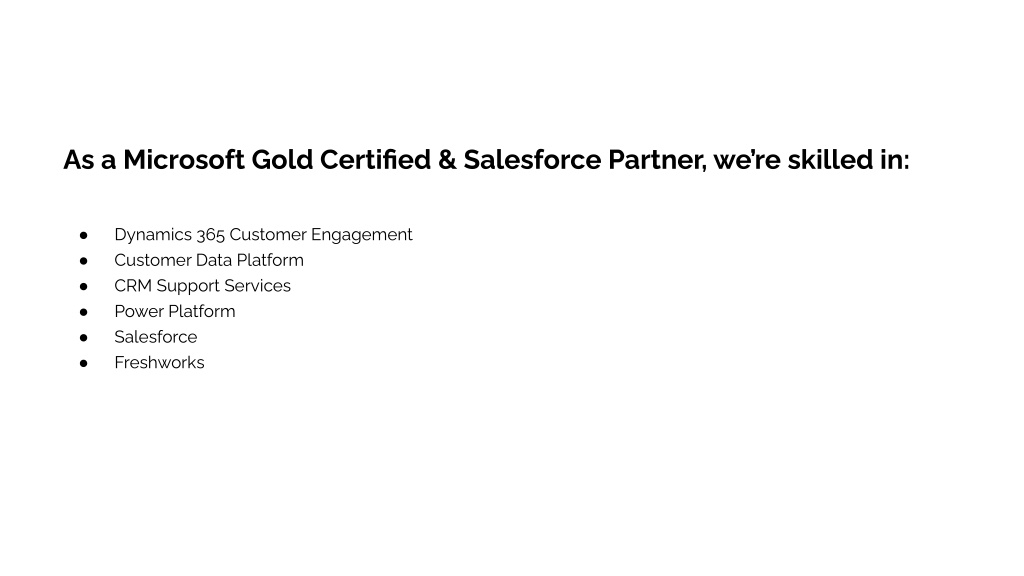Click bullet dot beside CRM Support Services
1024x576 pixels.
(84, 286)
